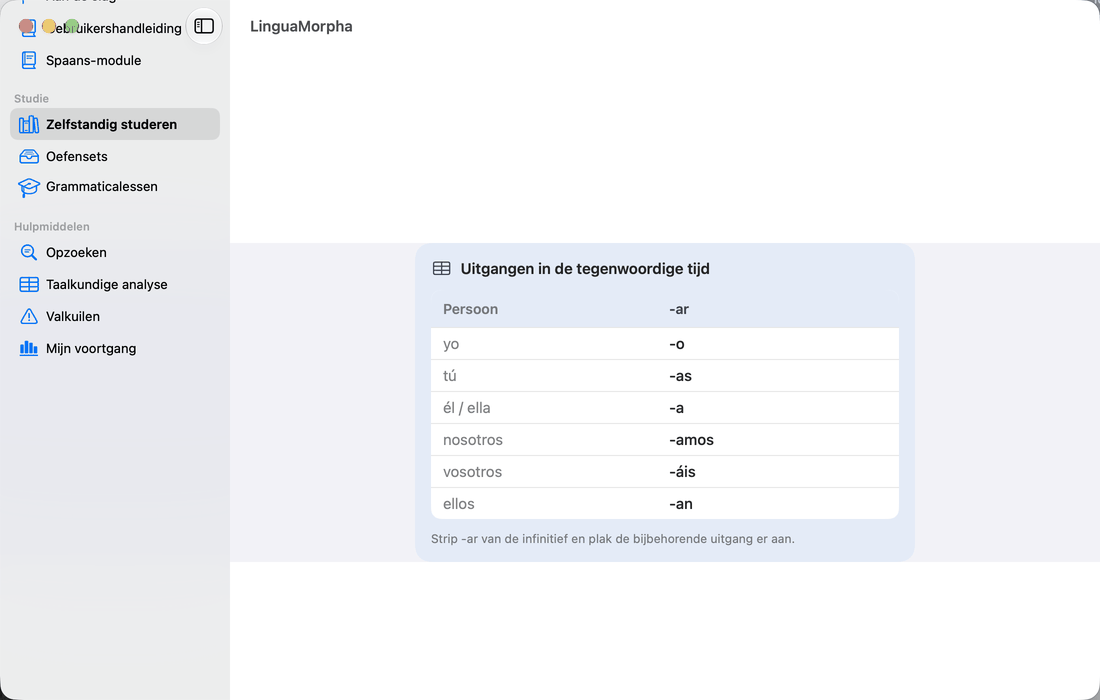
Task: Click the table icon beside Uitgangen heading
Action: coord(441,269)
